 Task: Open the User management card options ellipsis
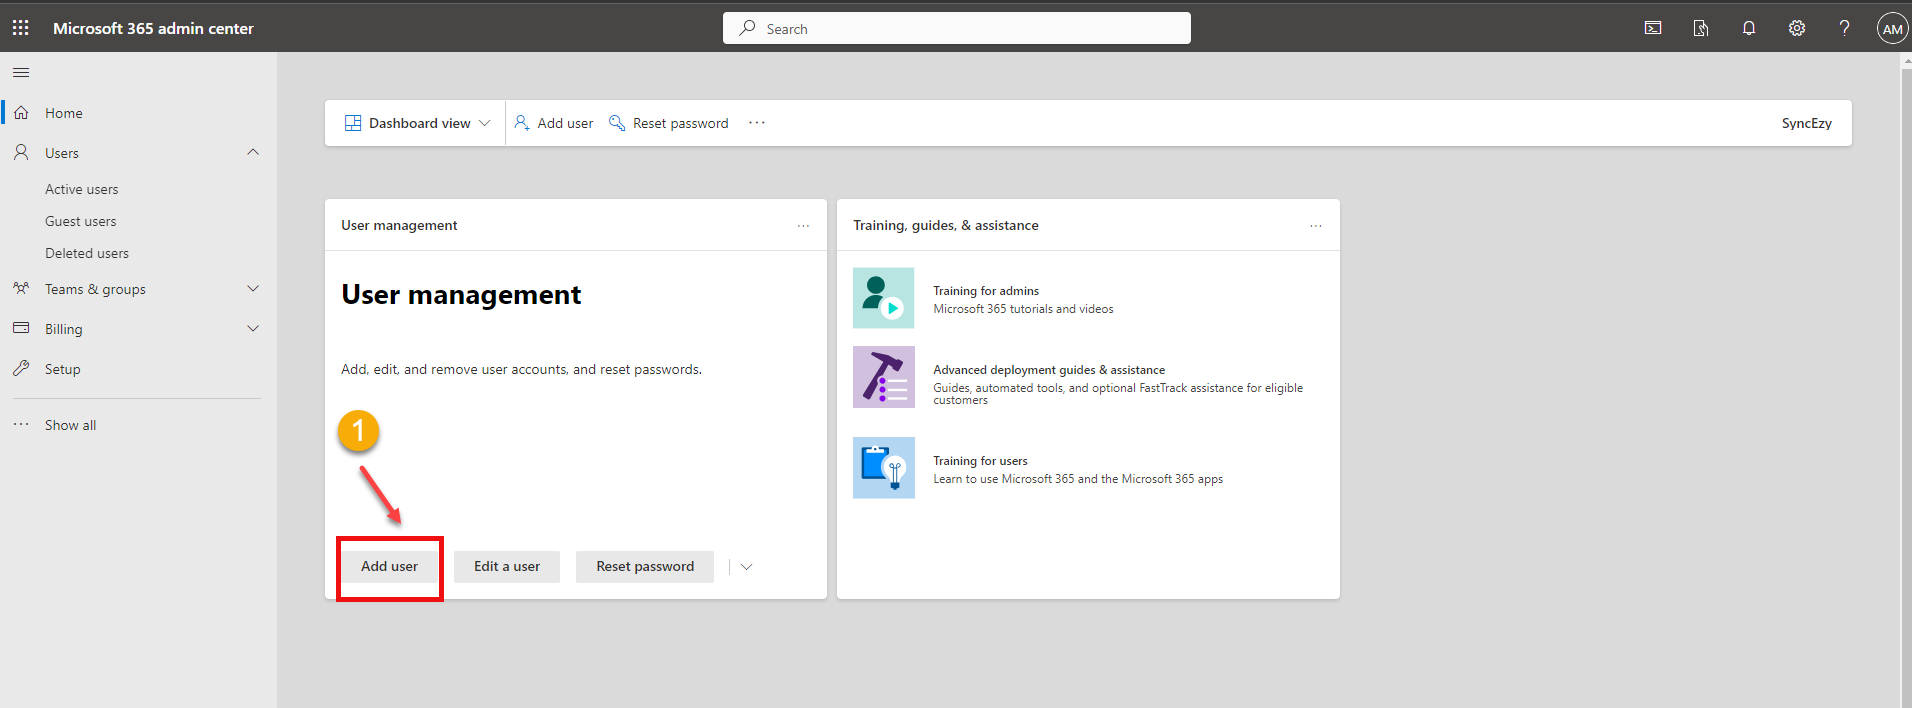click(x=803, y=226)
